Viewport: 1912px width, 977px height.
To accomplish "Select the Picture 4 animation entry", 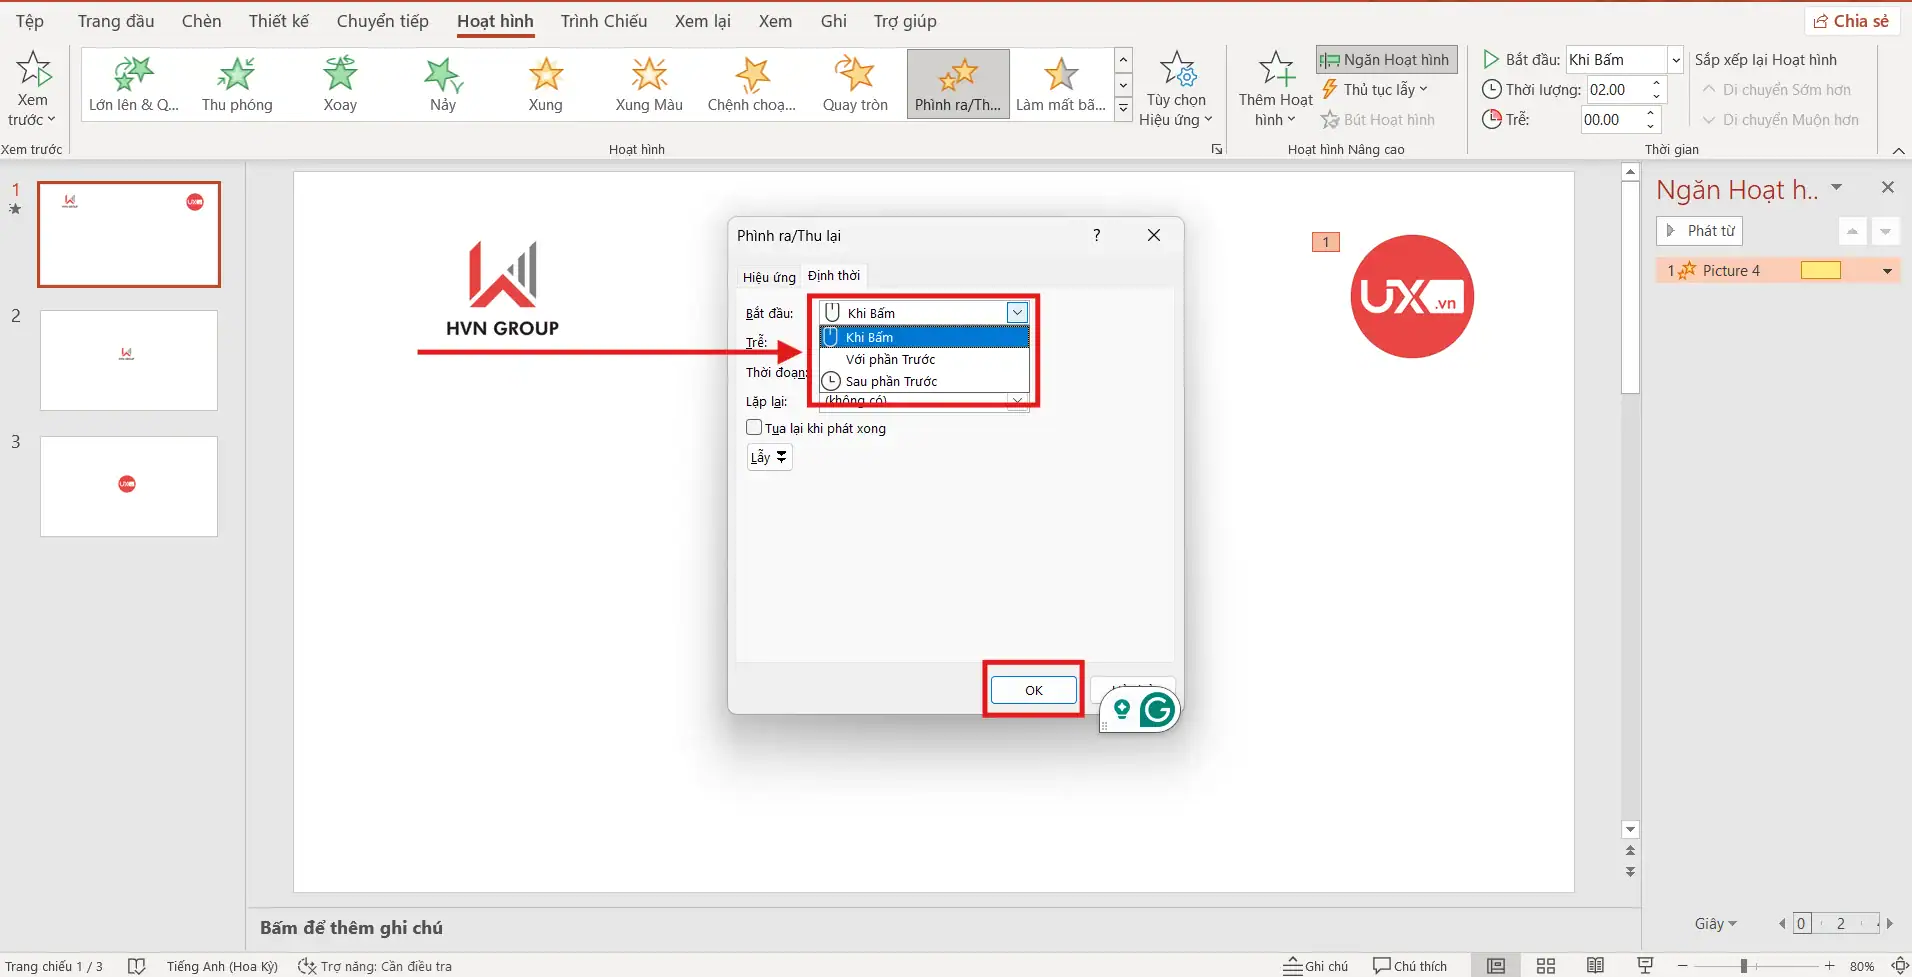I will click(x=1778, y=271).
